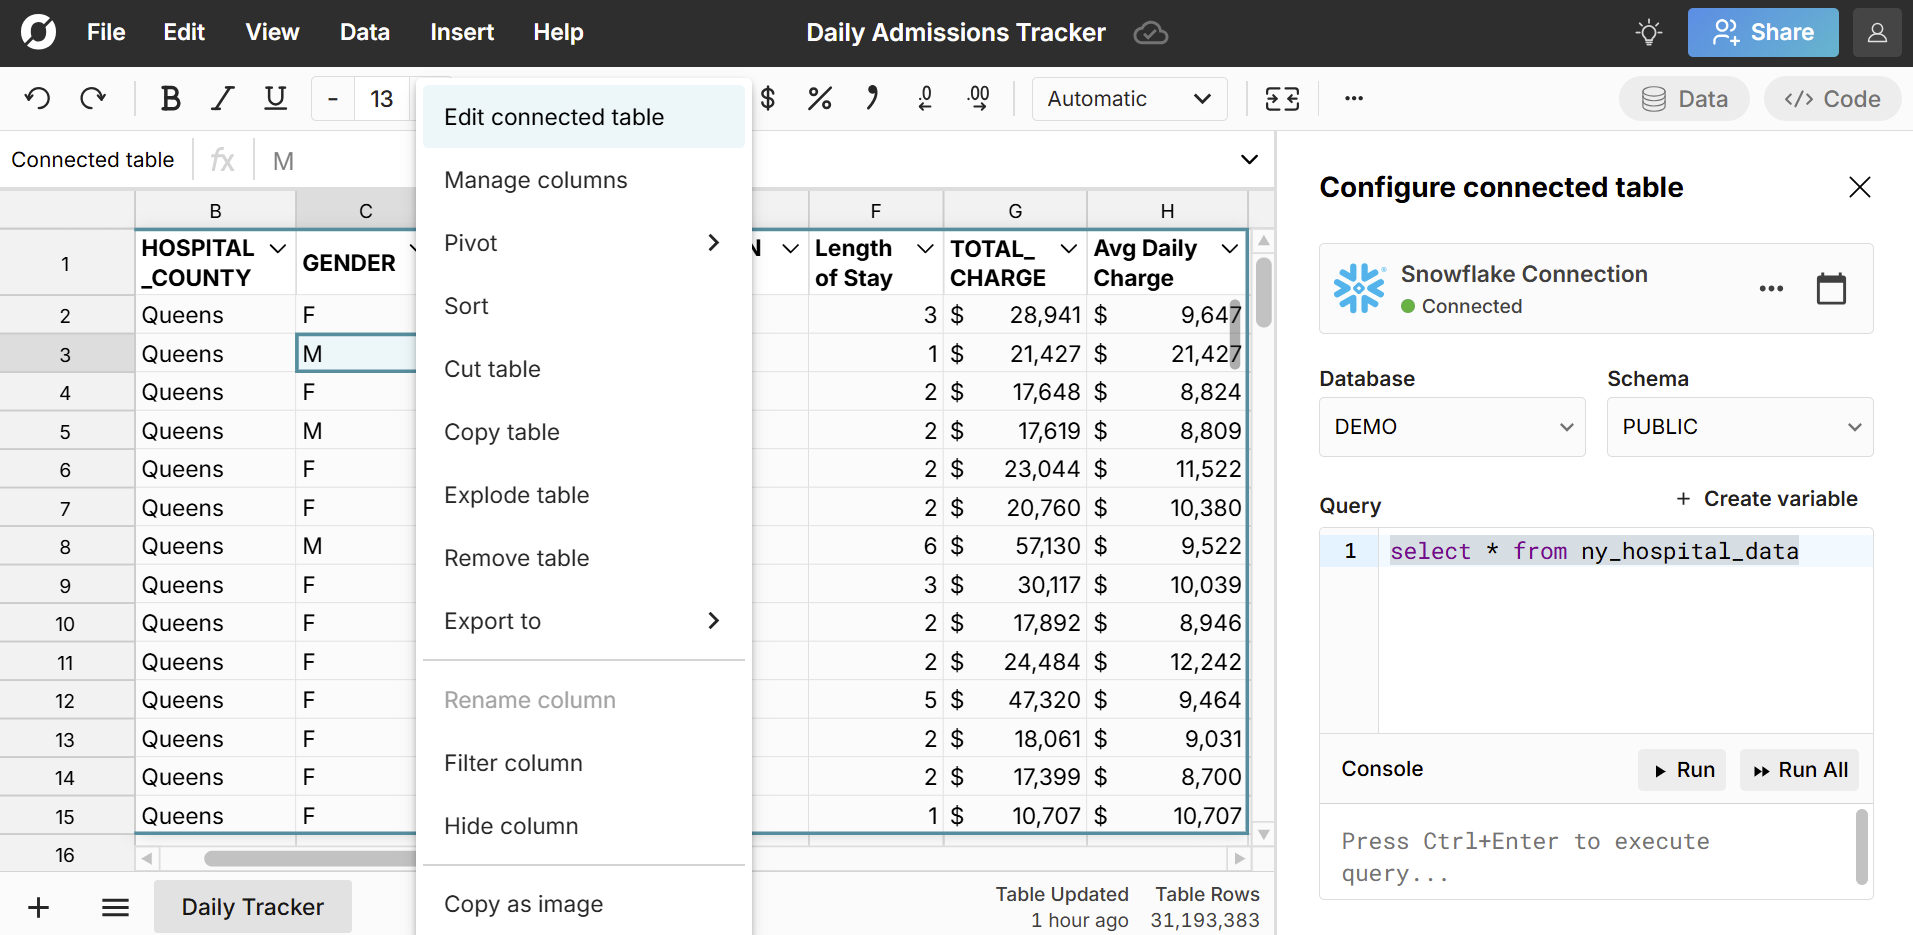This screenshot has width=1913, height=935.
Task: Open the Automatic number format dropdown
Action: coord(1129,98)
